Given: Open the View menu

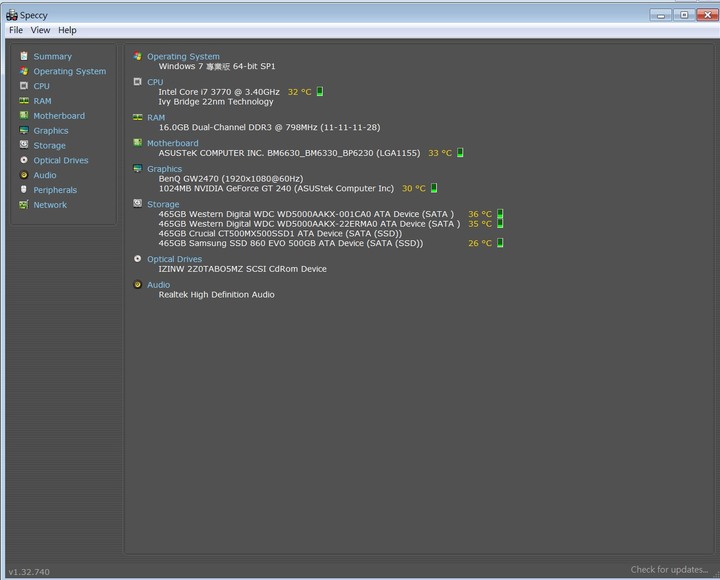Looking at the screenshot, I should click(x=40, y=30).
